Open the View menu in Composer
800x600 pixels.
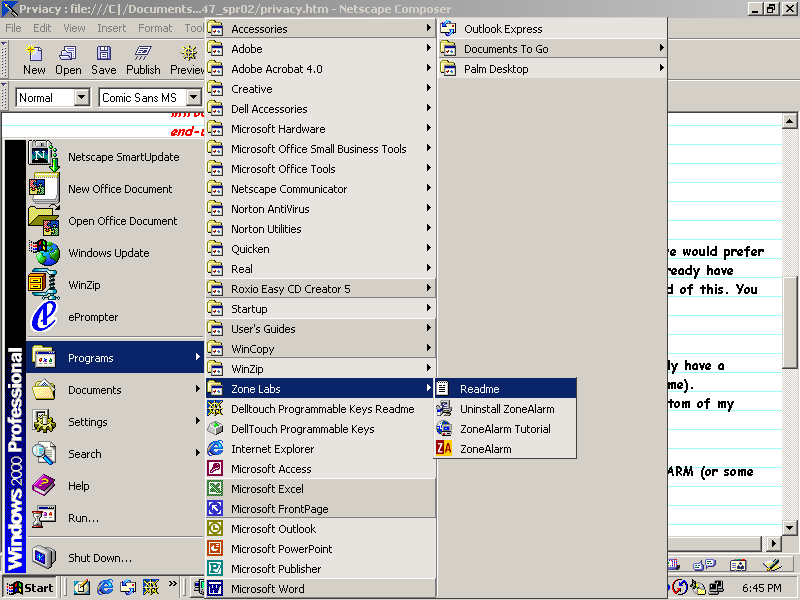(x=74, y=28)
